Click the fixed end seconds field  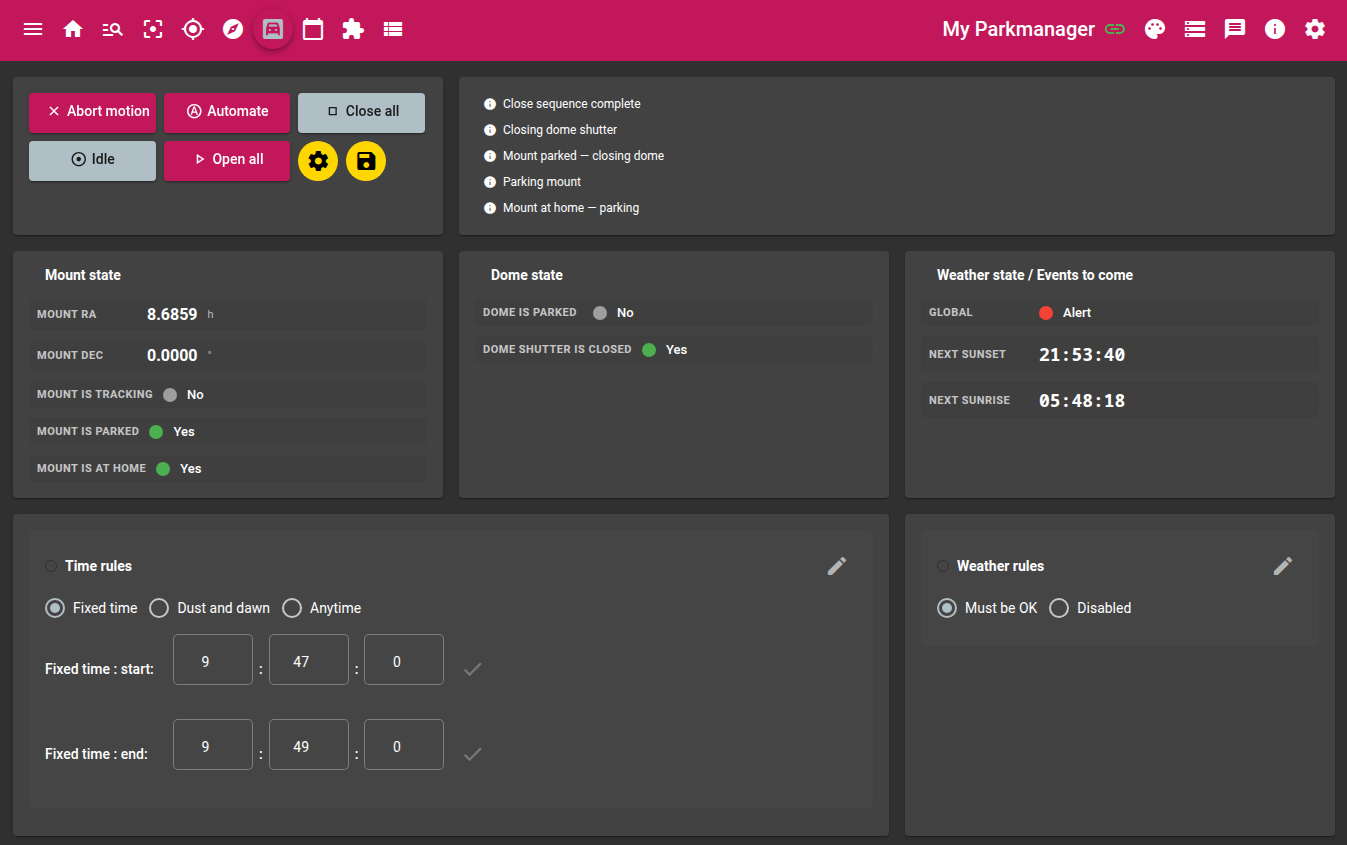[404, 745]
